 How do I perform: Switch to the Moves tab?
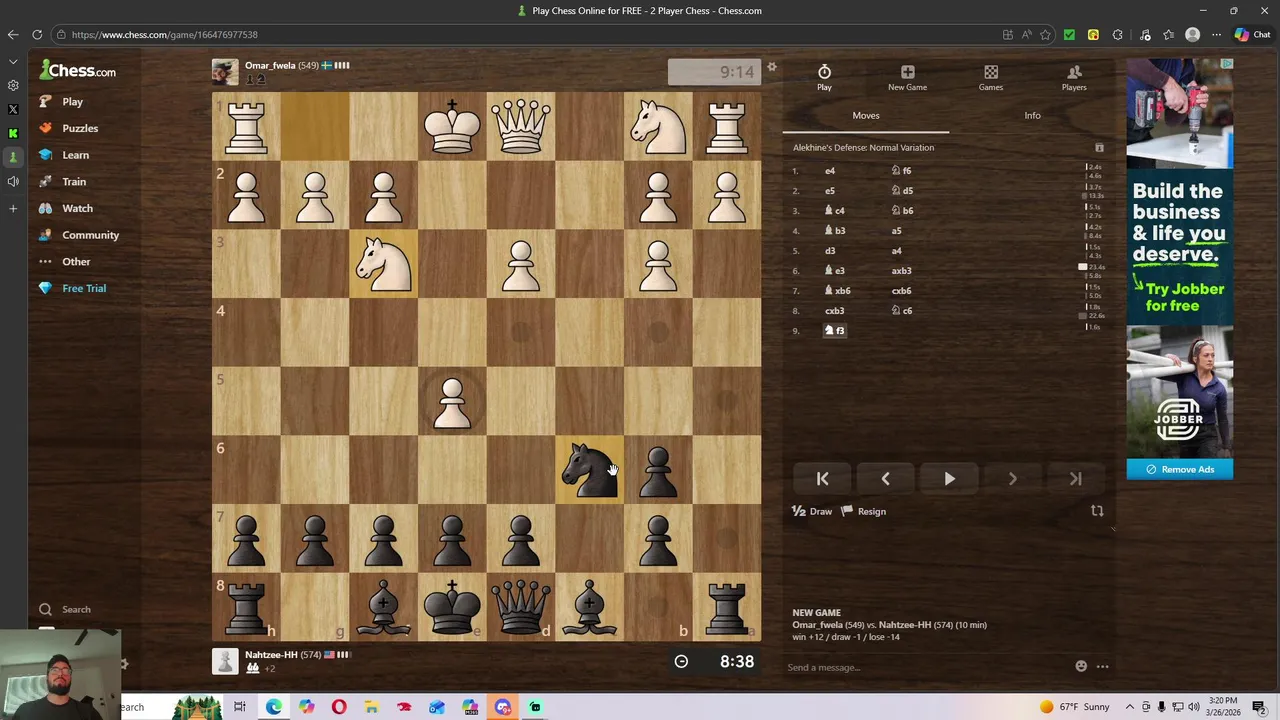point(866,116)
